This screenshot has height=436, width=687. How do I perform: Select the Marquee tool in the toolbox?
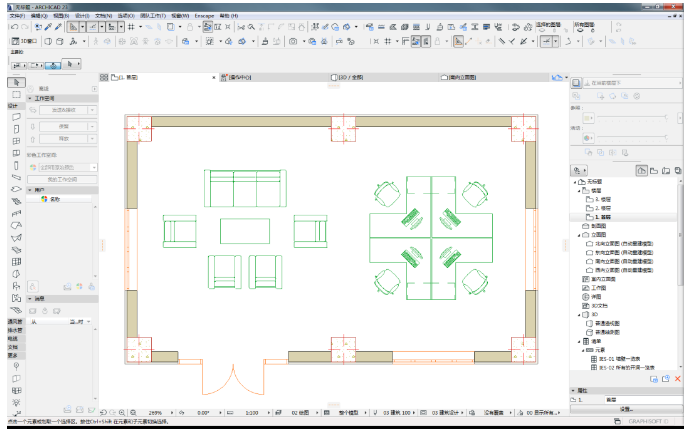[16, 95]
